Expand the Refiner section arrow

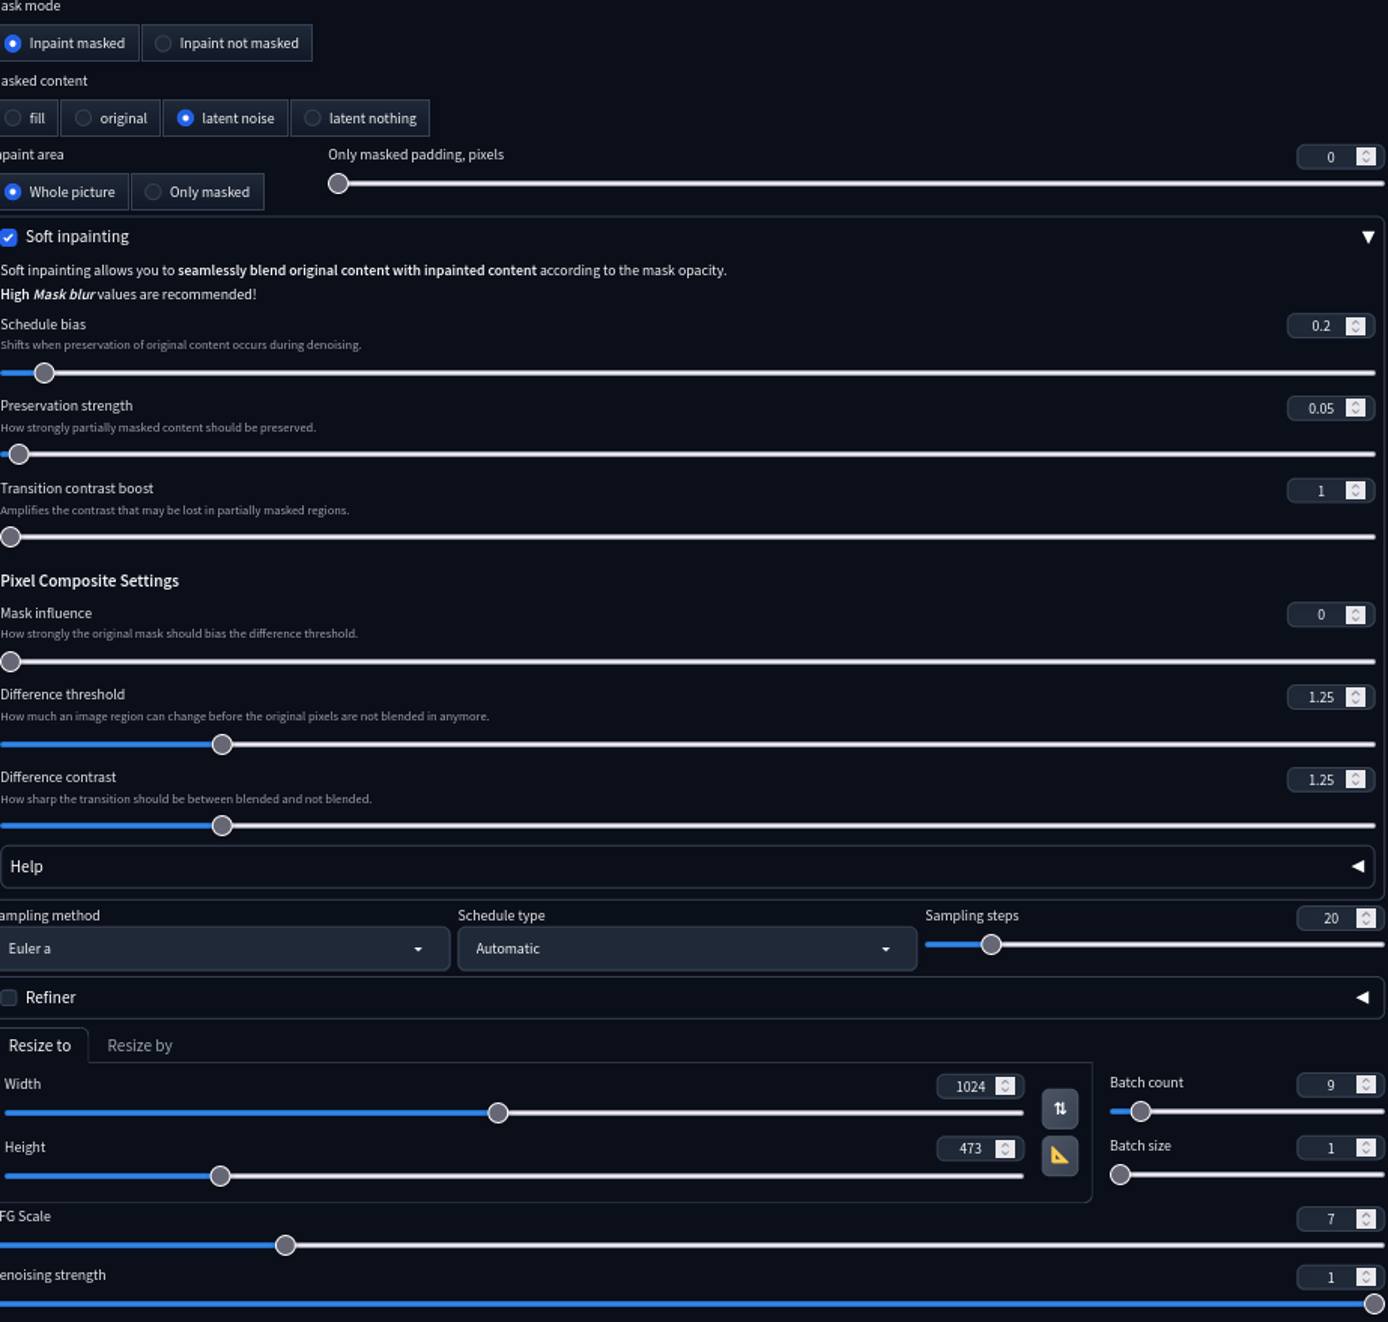click(x=1361, y=997)
